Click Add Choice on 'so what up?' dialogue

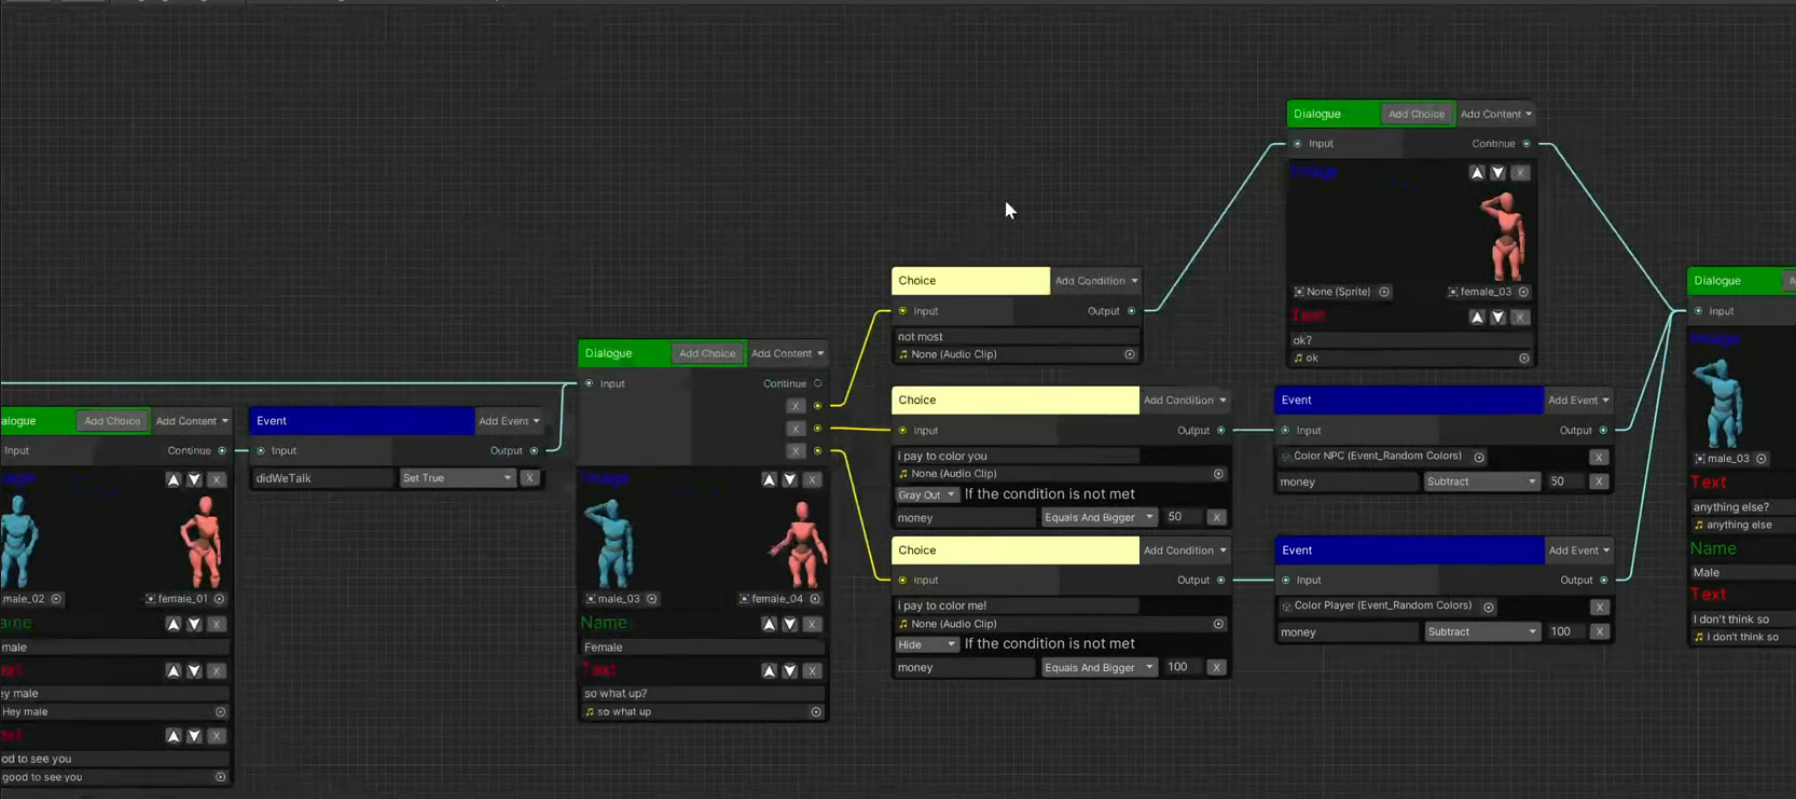point(707,354)
